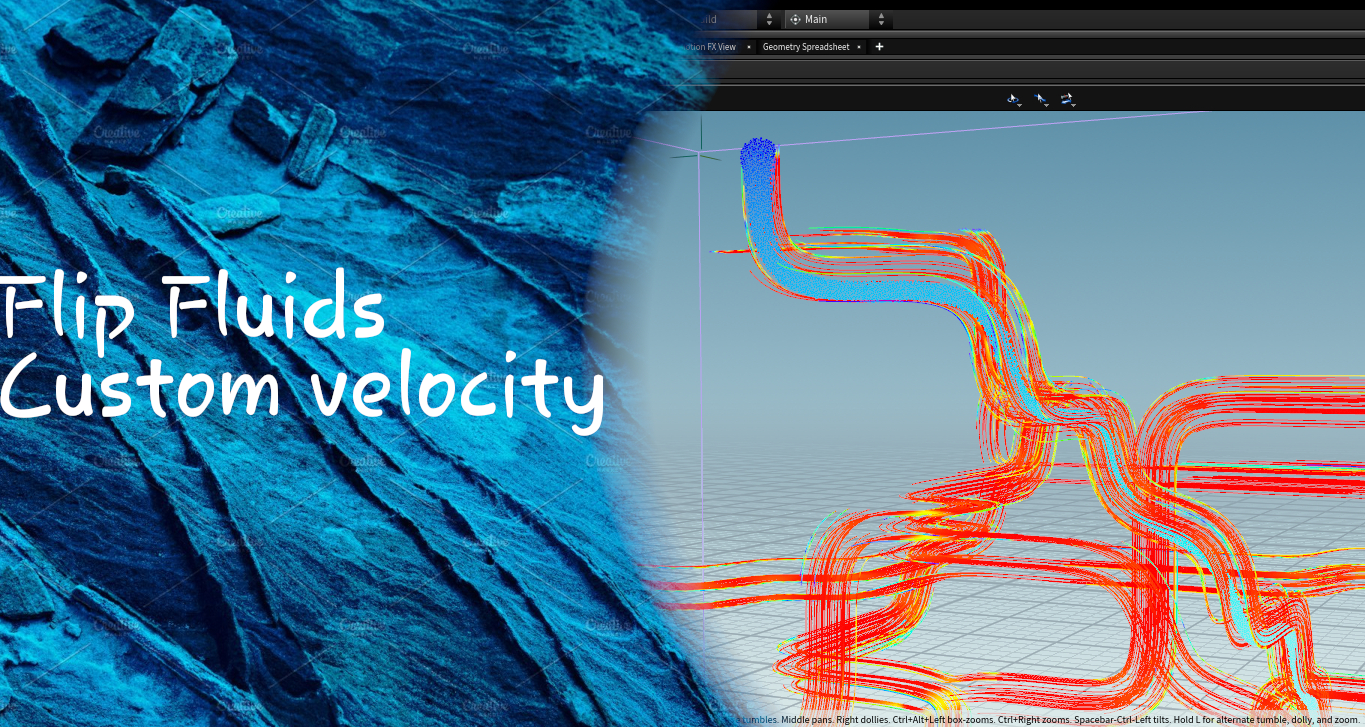Click the plus button on the pane tab bar

[879, 46]
